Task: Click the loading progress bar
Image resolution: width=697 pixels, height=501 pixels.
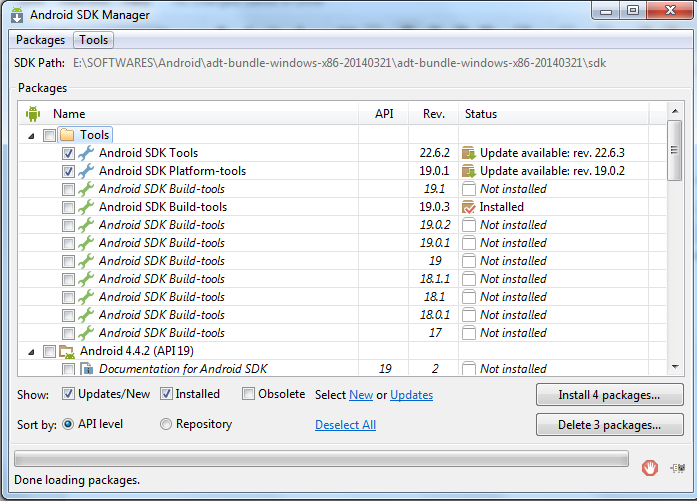Action: 321,459
